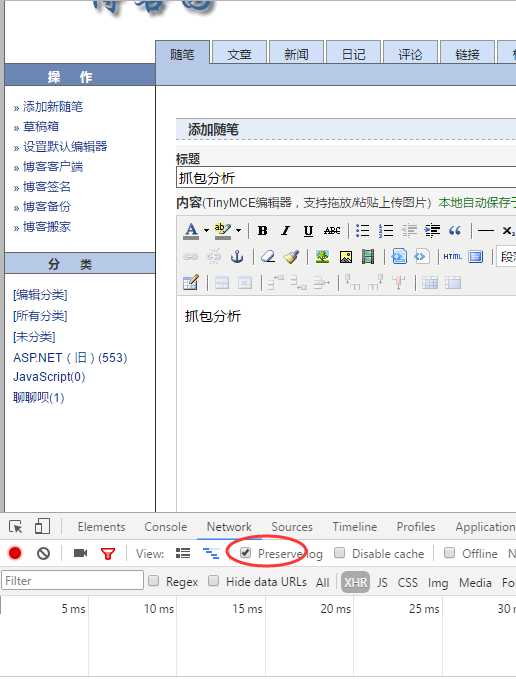
Task: Click the DevTools inspect element icon
Action: click(x=16, y=527)
